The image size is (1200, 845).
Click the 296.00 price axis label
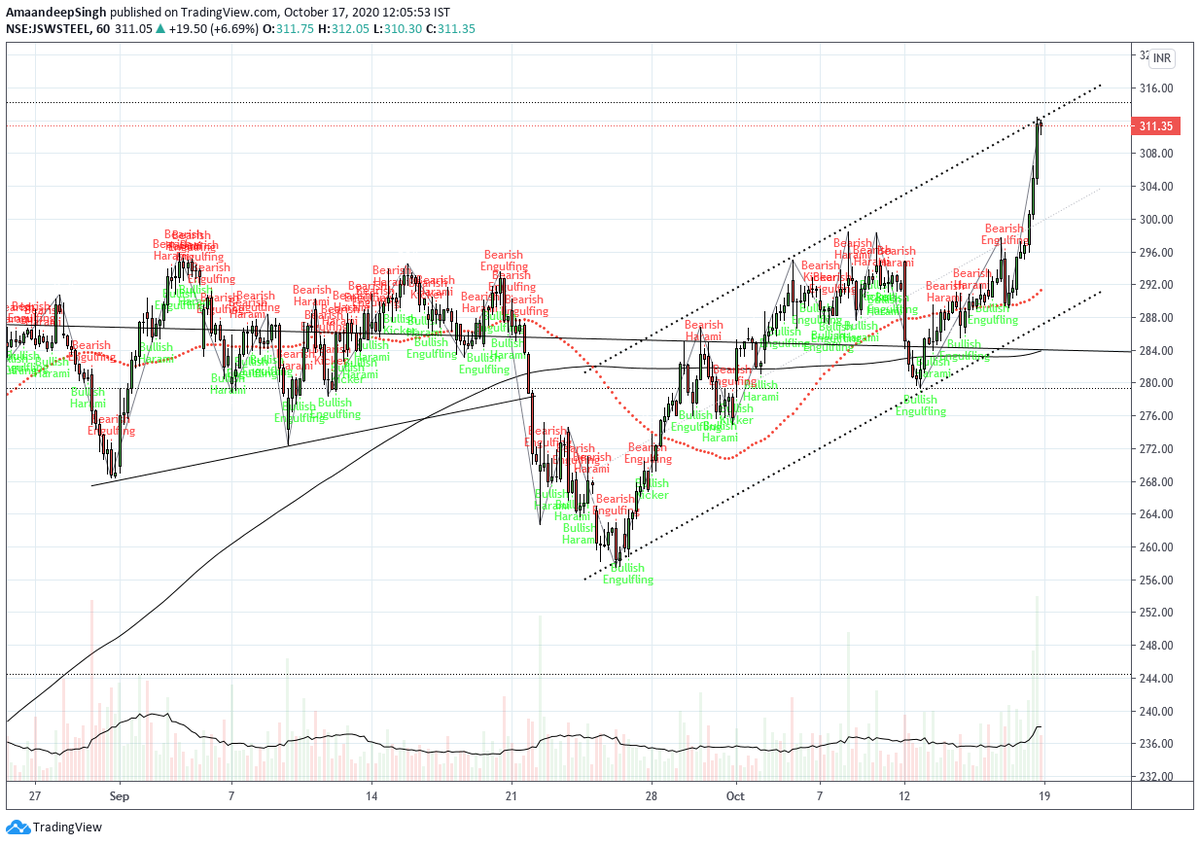[x=1156, y=253]
